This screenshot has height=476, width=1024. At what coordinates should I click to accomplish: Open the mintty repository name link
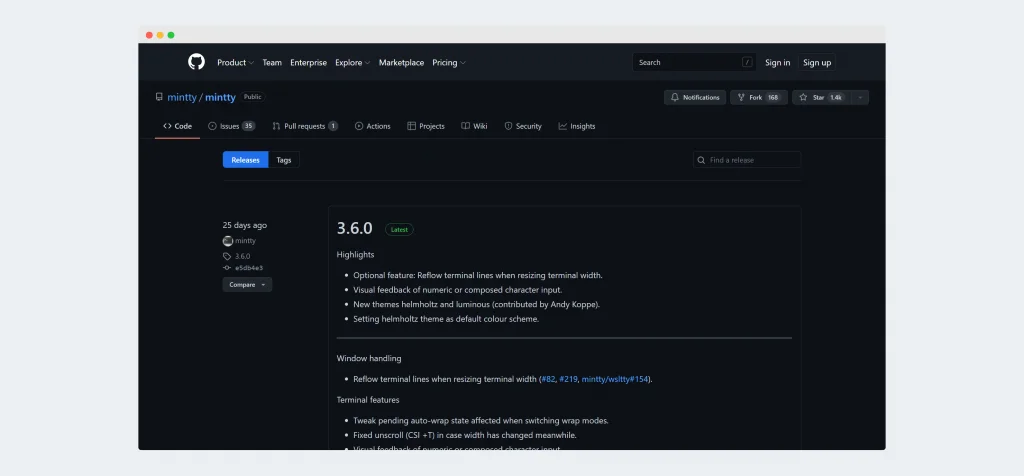click(x=220, y=97)
